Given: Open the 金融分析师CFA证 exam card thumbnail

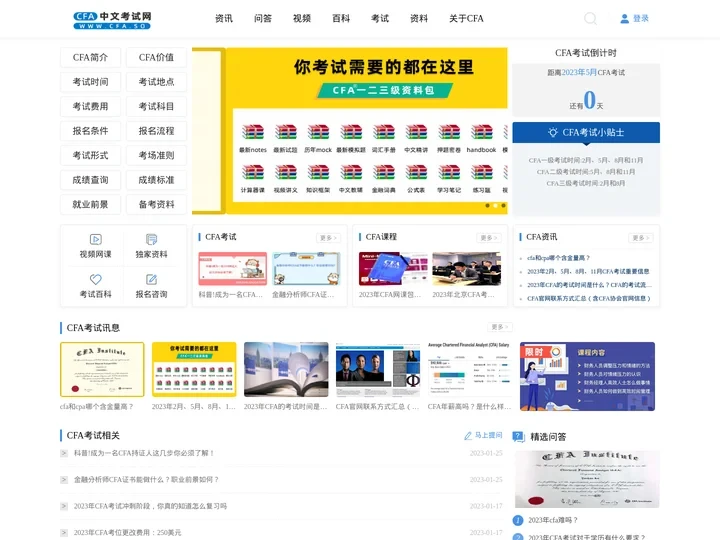Looking at the screenshot, I should (x=306, y=269).
